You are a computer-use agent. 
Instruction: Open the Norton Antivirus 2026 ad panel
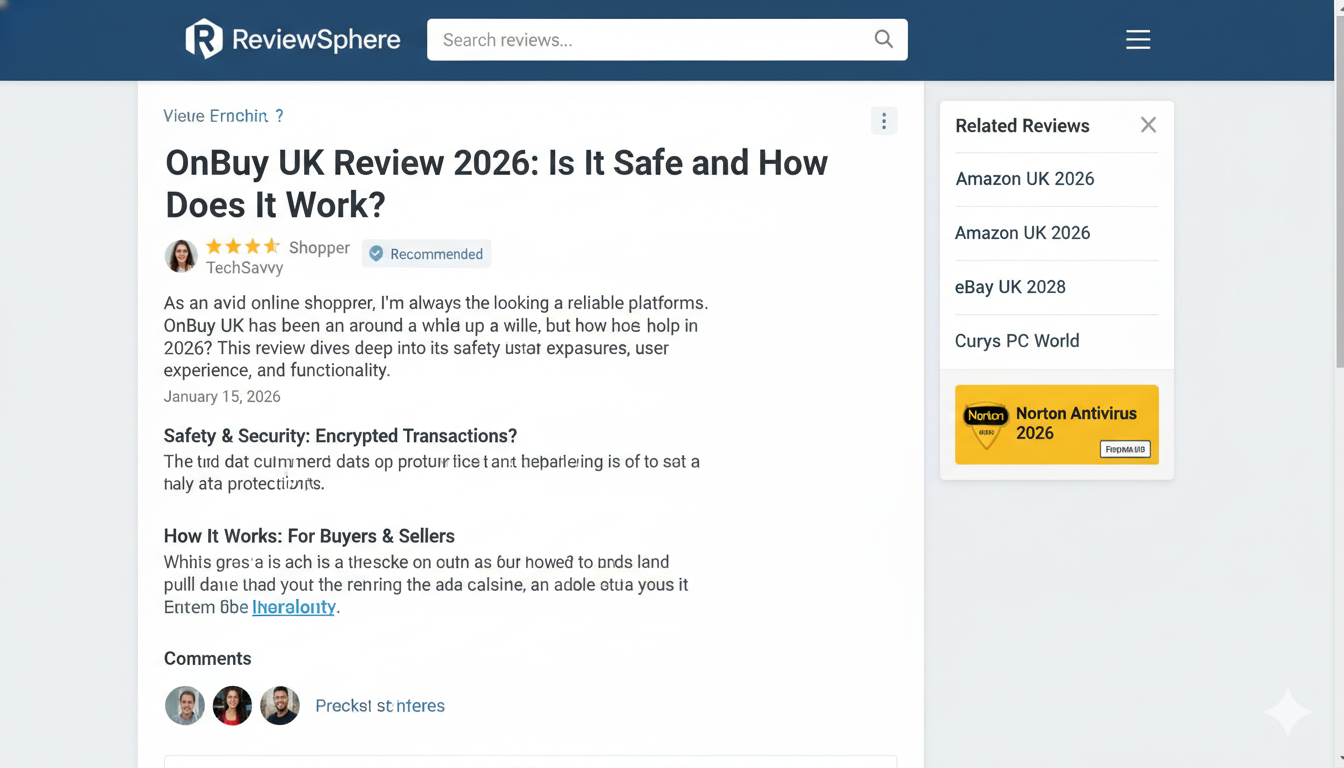[1056, 425]
